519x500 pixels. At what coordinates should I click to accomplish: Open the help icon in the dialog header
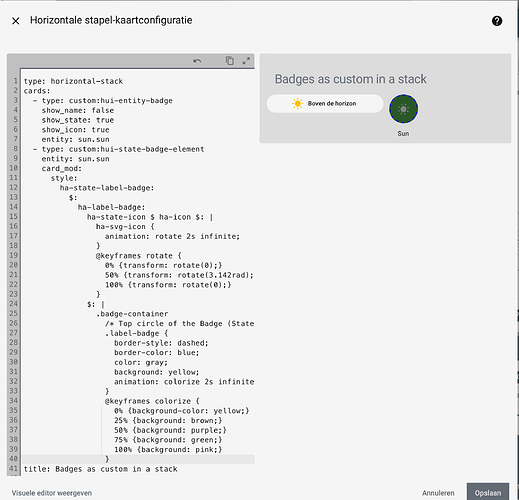[497, 21]
